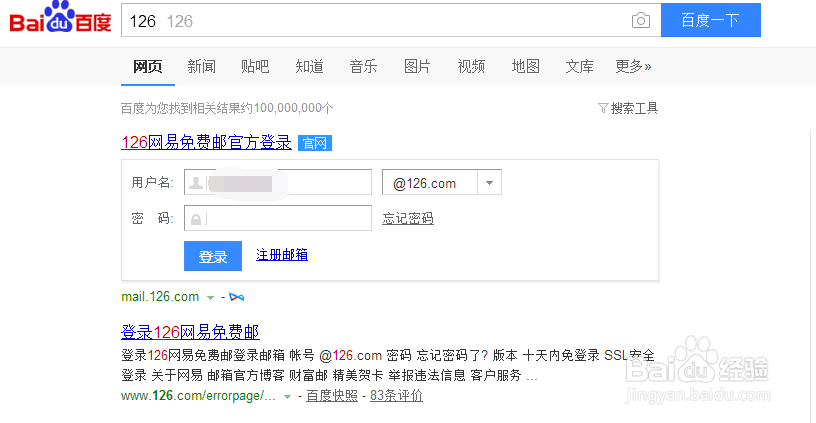Click the @126.com domain selector text

point(425,183)
